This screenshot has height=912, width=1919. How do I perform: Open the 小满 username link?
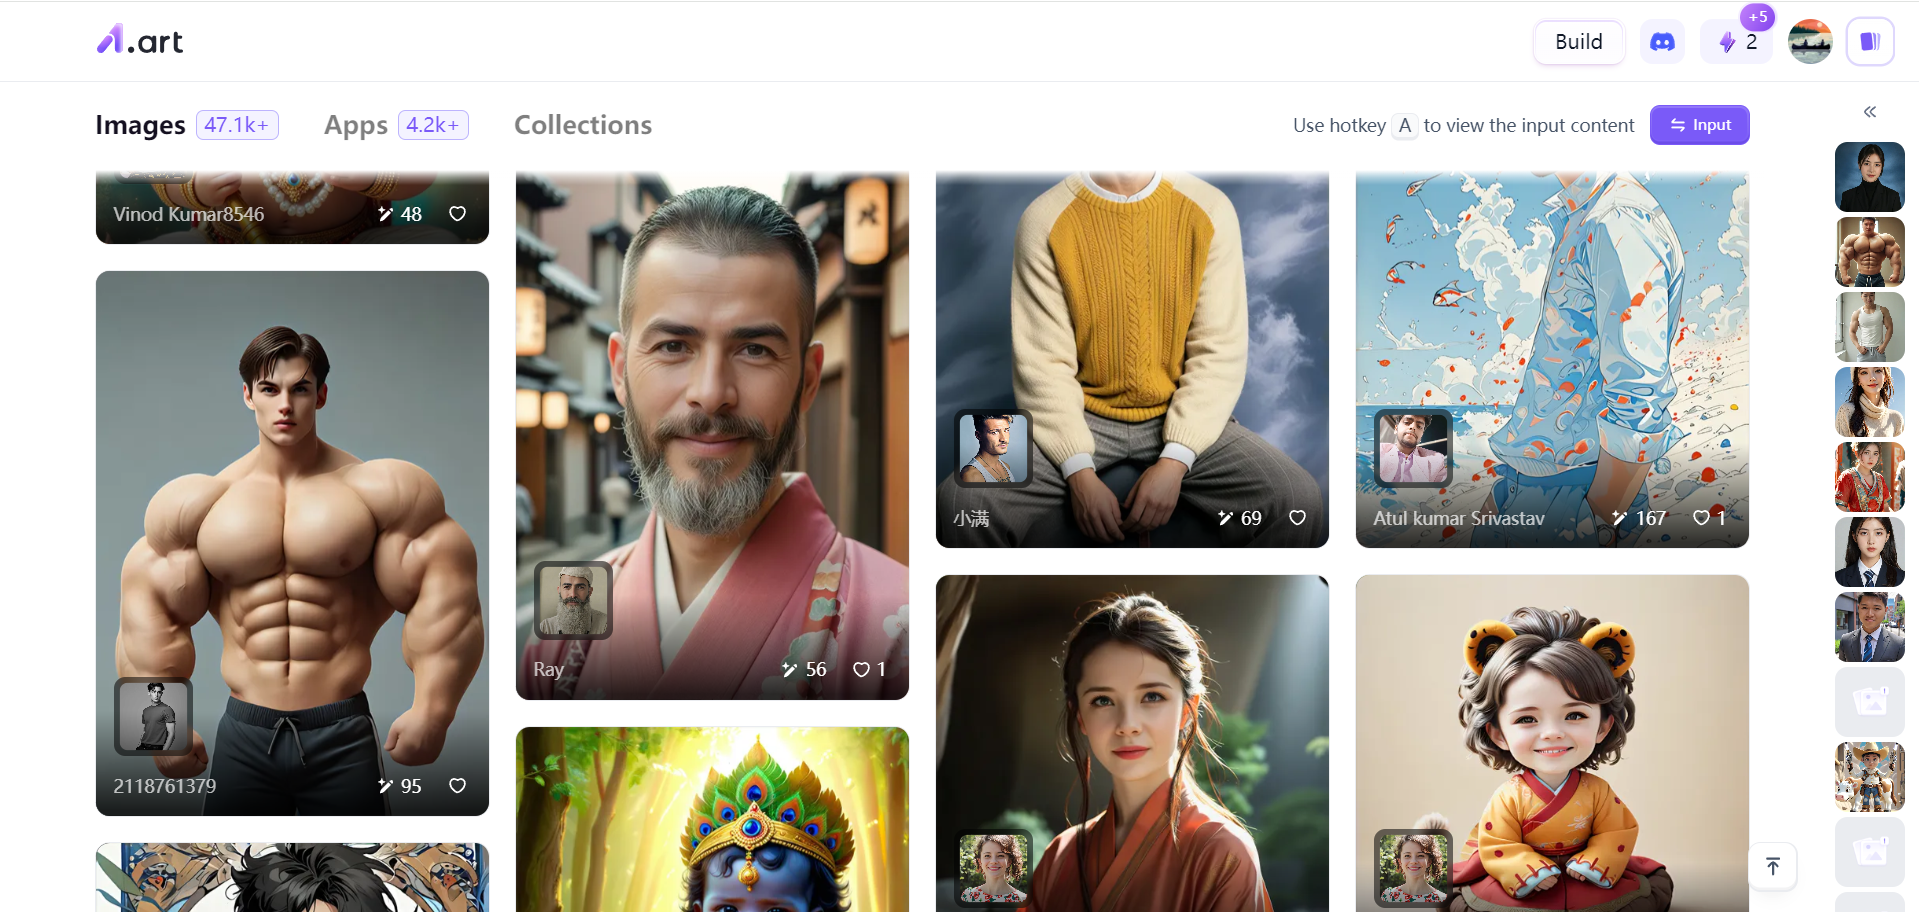click(971, 518)
